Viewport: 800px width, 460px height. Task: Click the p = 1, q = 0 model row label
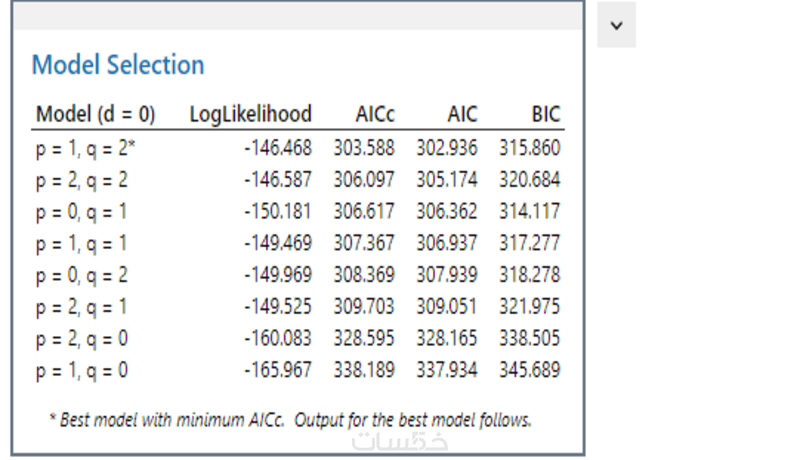82,371
